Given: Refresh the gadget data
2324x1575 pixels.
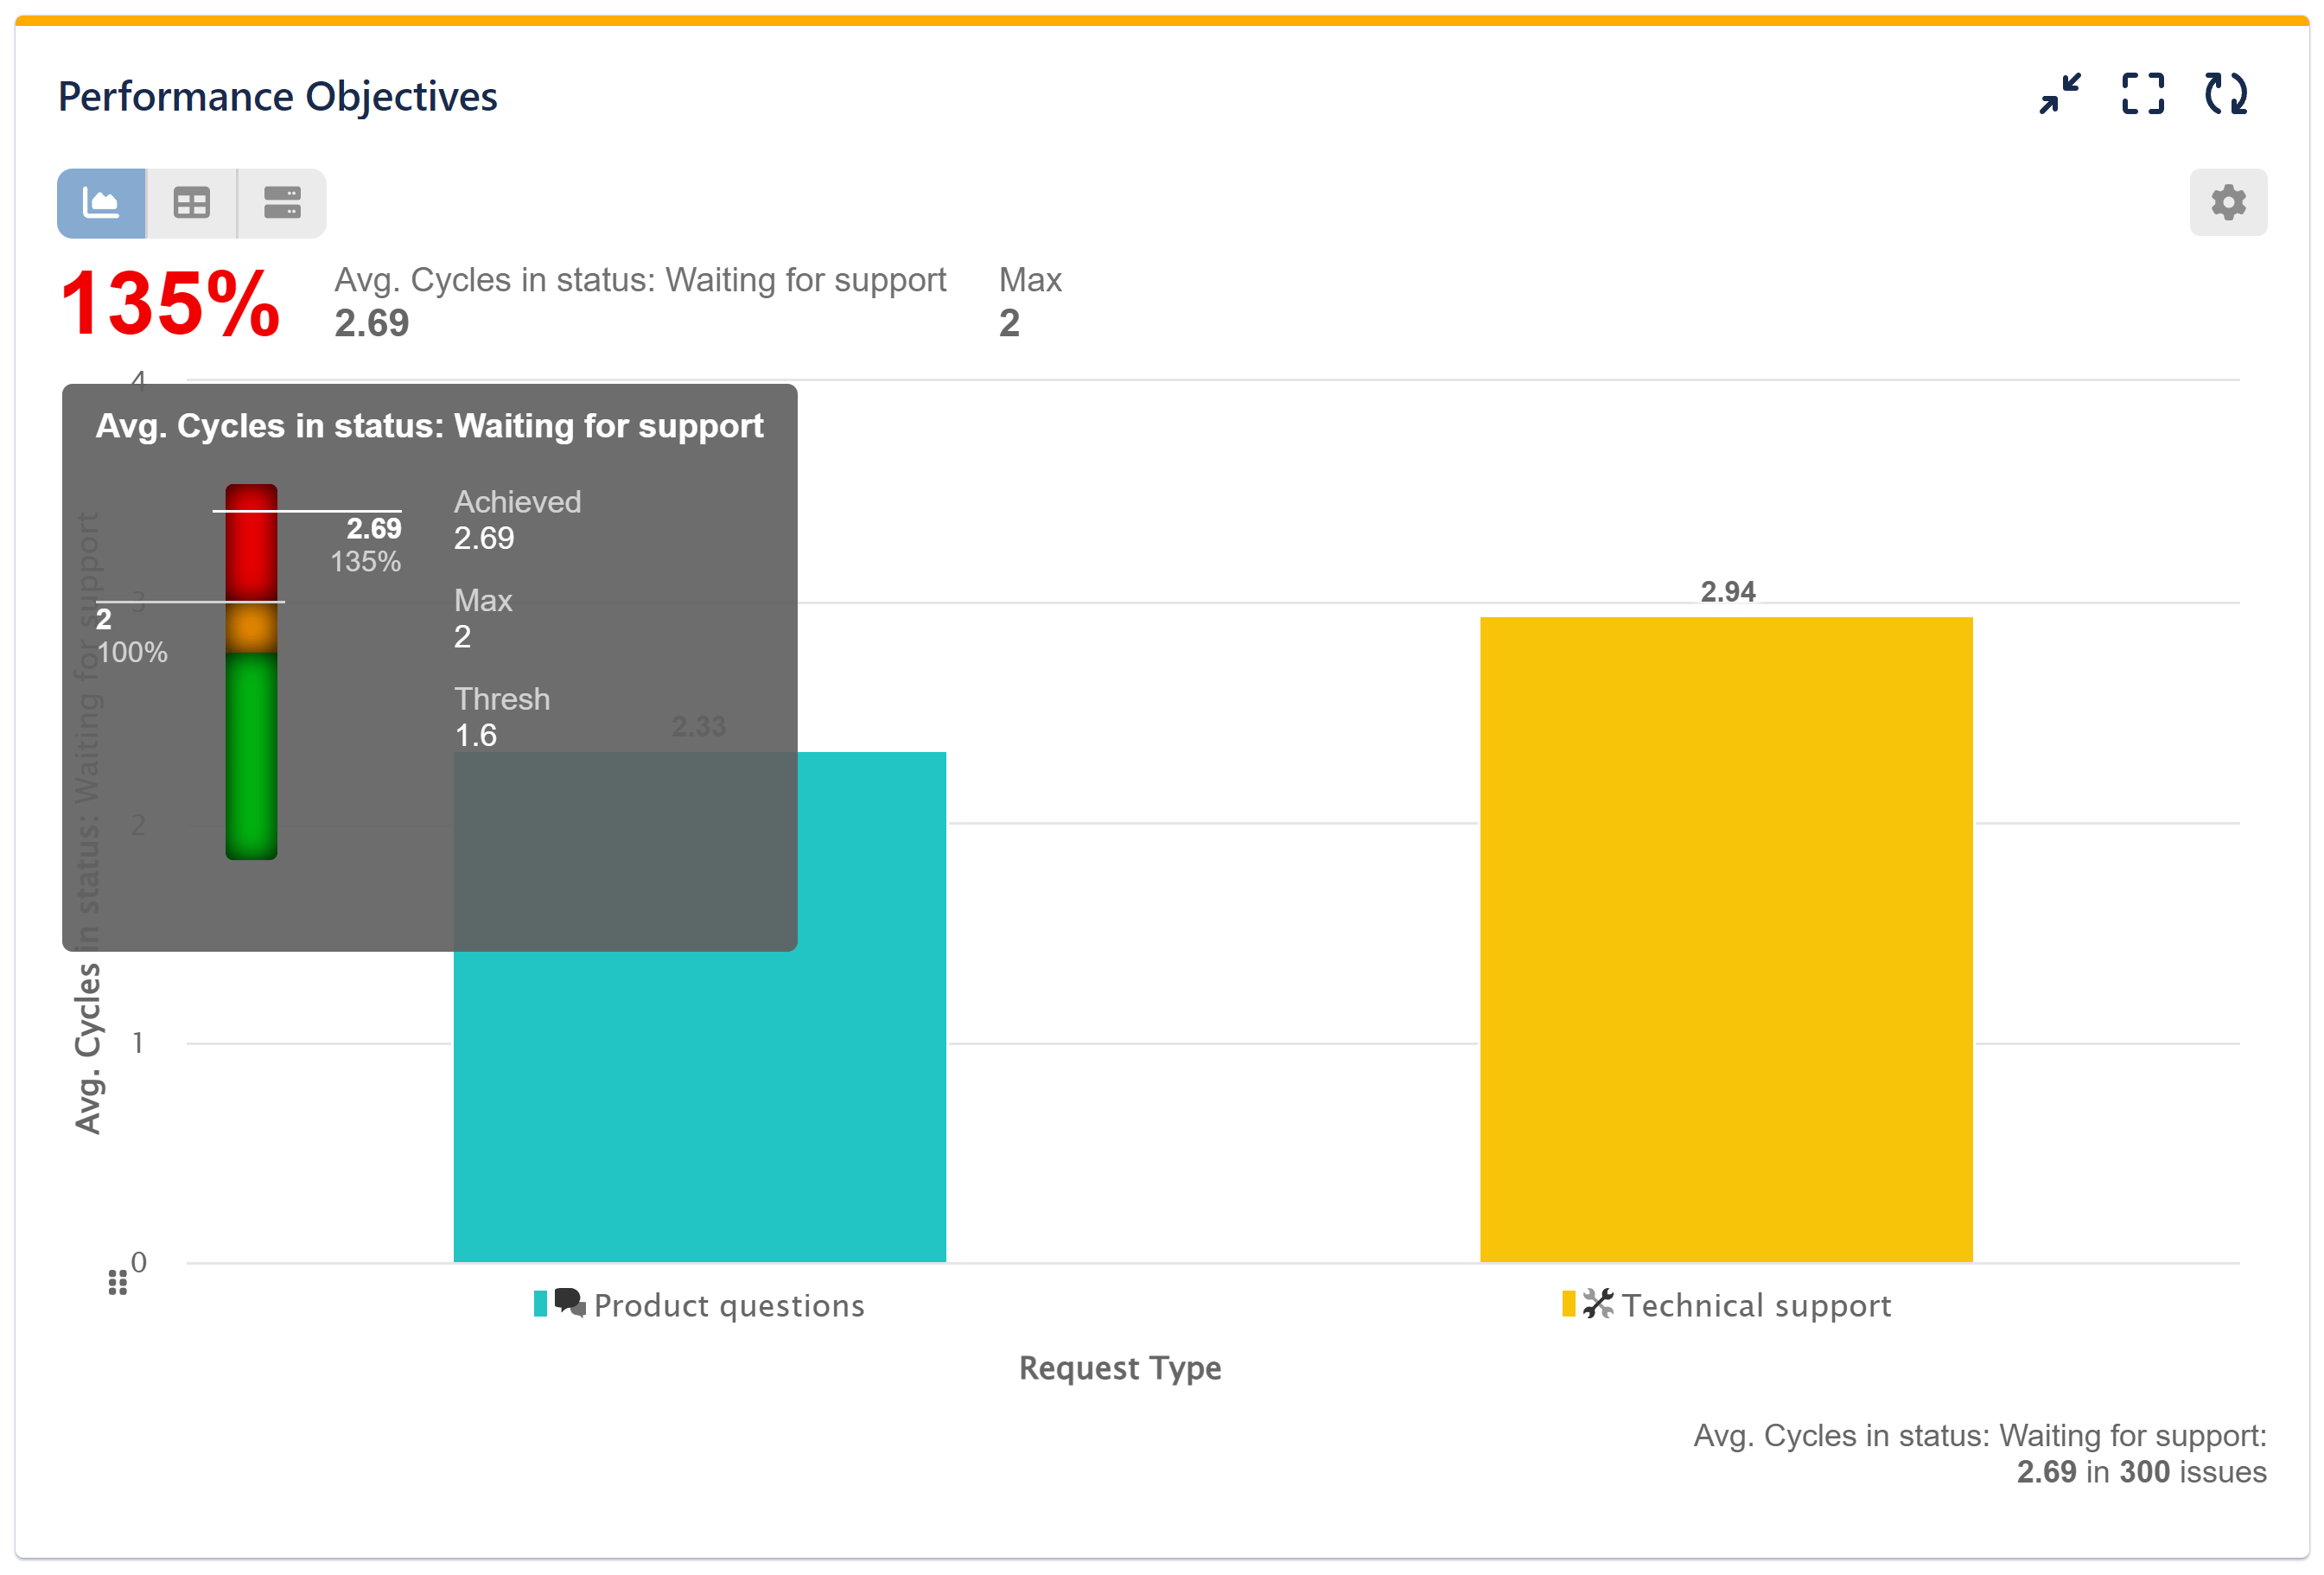Looking at the screenshot, I should point(2224,95).
